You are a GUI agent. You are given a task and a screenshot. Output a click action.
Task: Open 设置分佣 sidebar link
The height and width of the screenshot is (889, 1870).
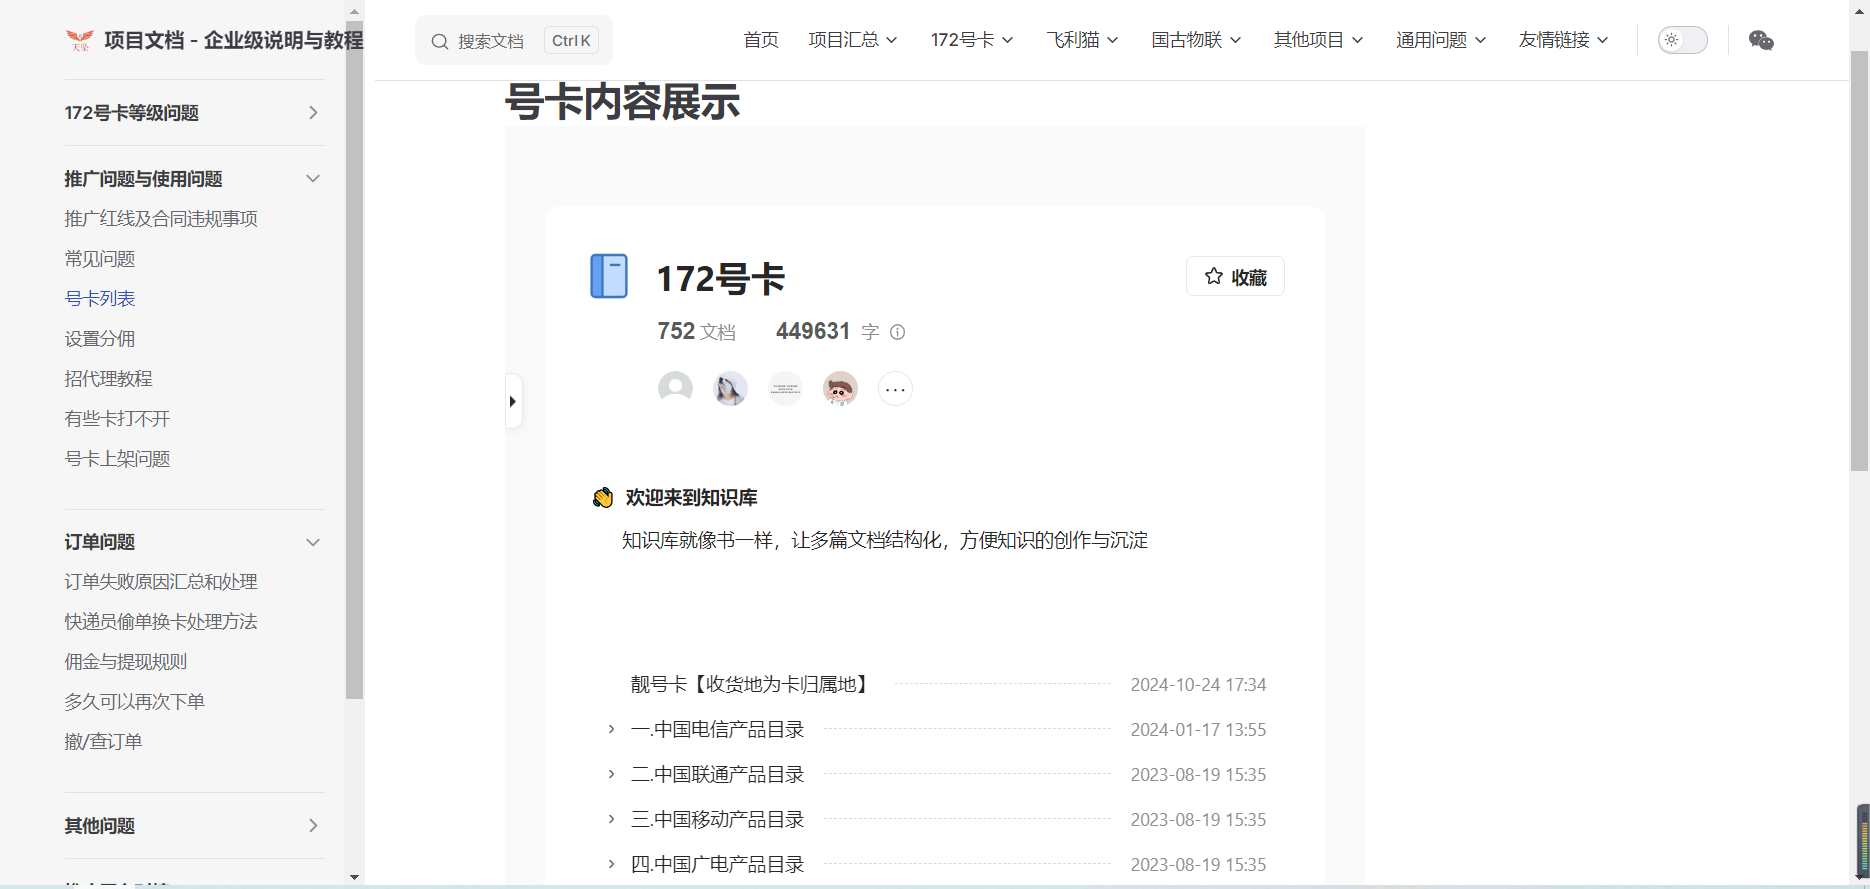(x=100, y=339)
